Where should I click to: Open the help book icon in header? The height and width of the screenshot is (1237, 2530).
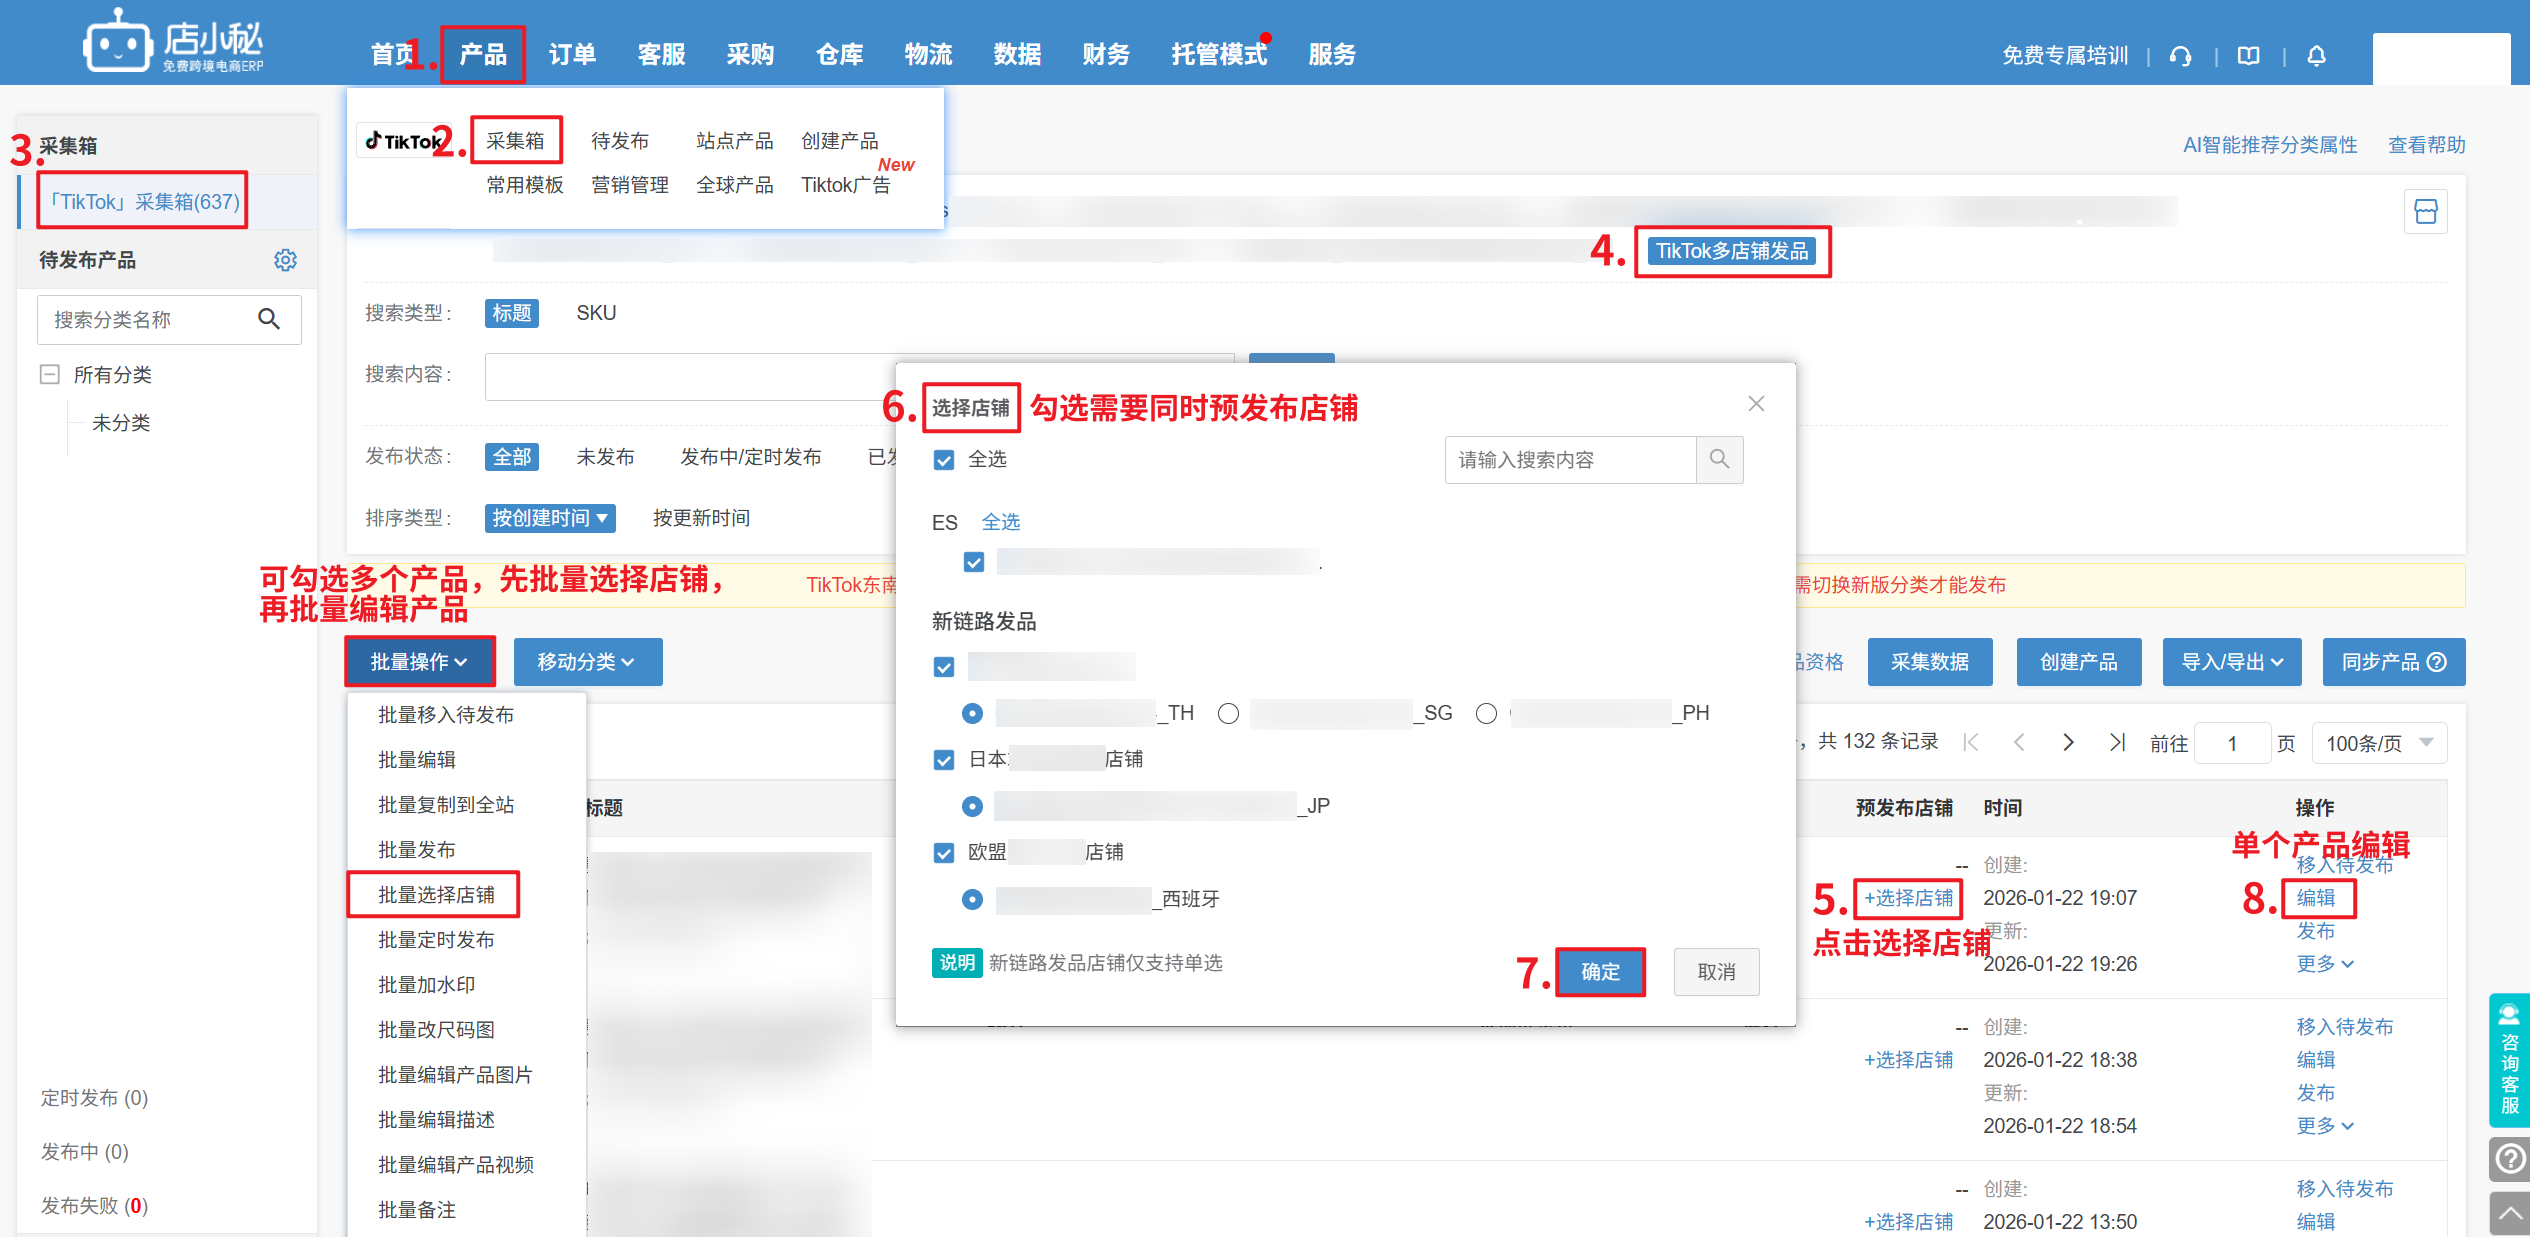point(2248,56)
